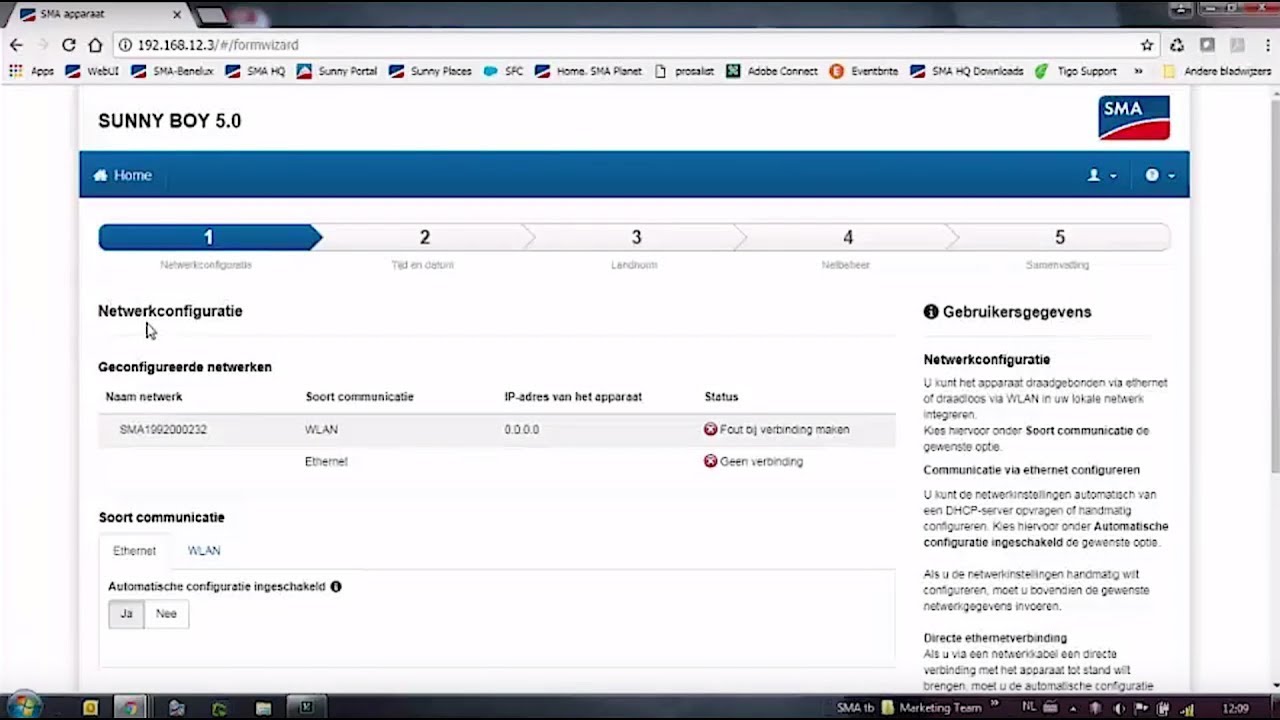Click the Naam netwerk column header

144,397
